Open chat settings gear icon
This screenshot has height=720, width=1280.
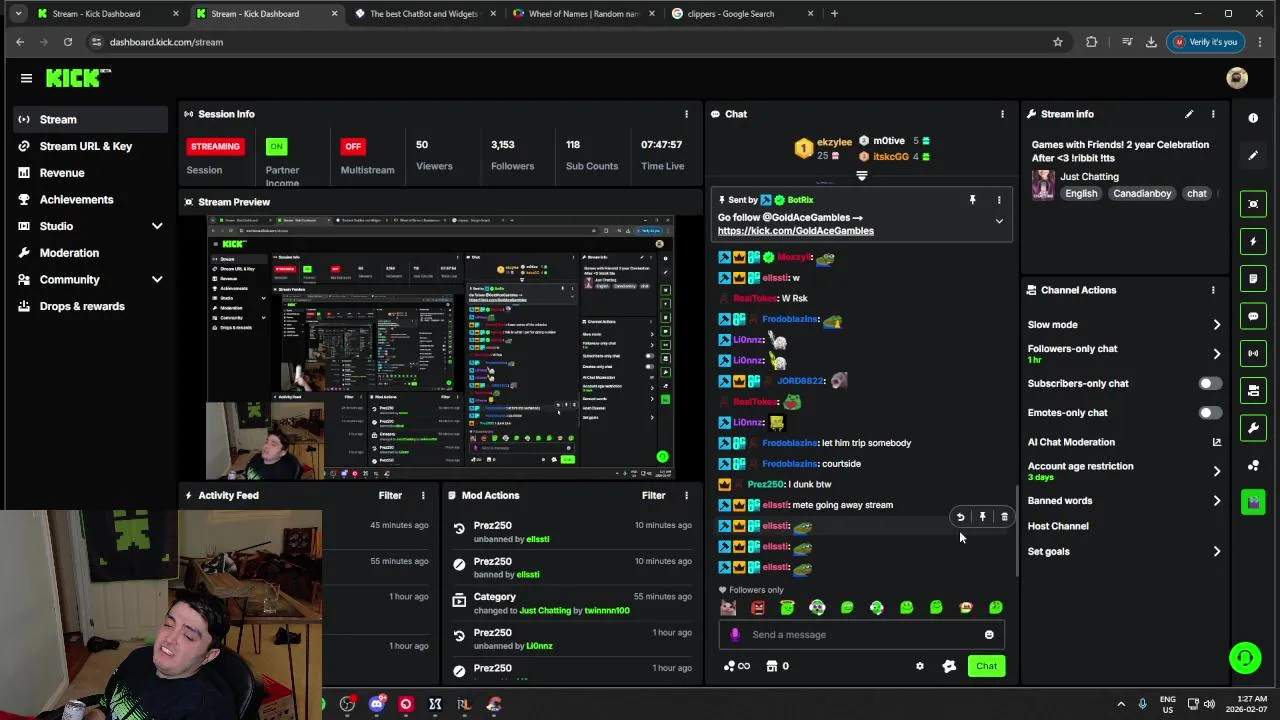tap(920, 666)
